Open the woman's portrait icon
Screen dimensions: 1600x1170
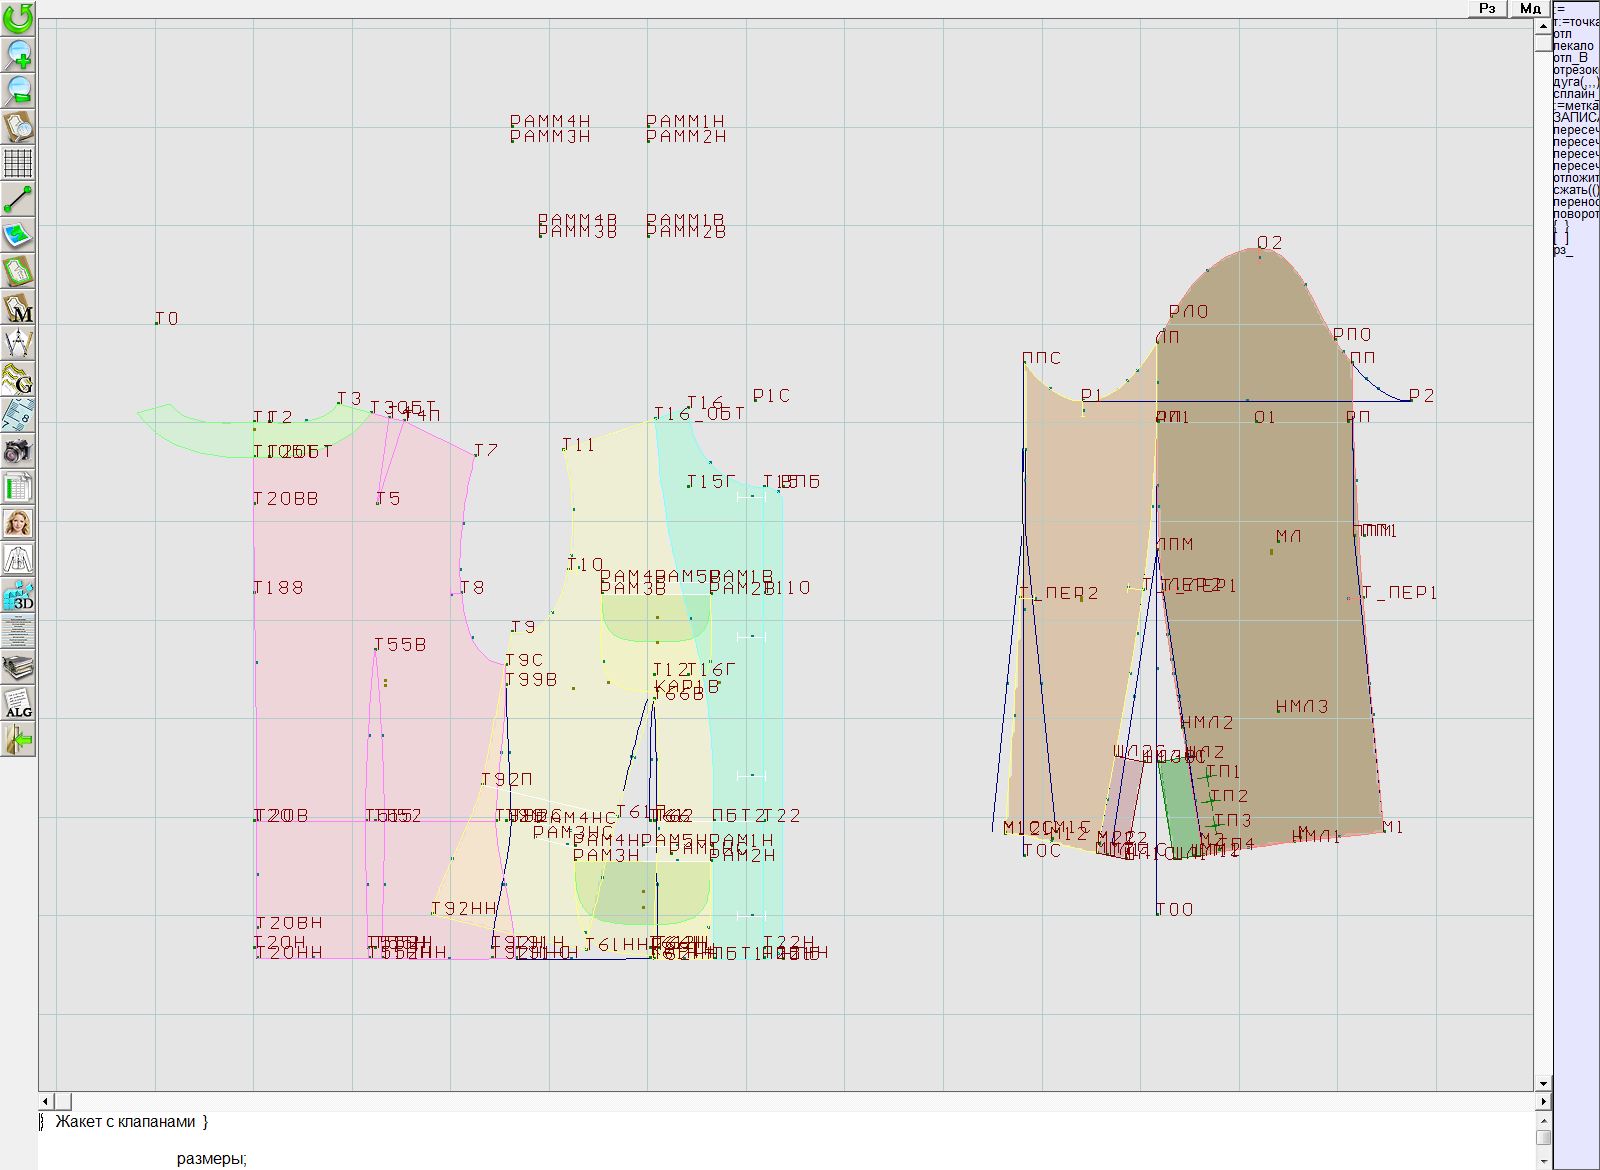[18, 523]
